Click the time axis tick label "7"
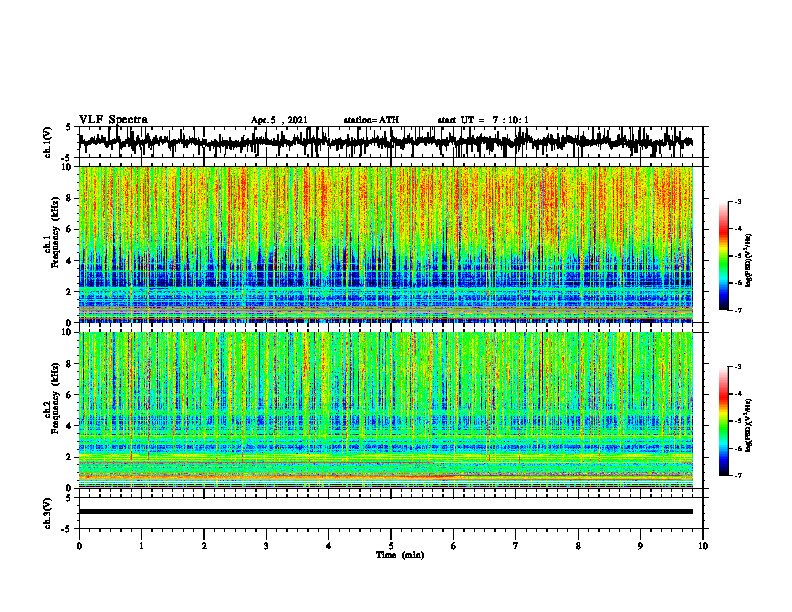 click(x=516, y=546)
